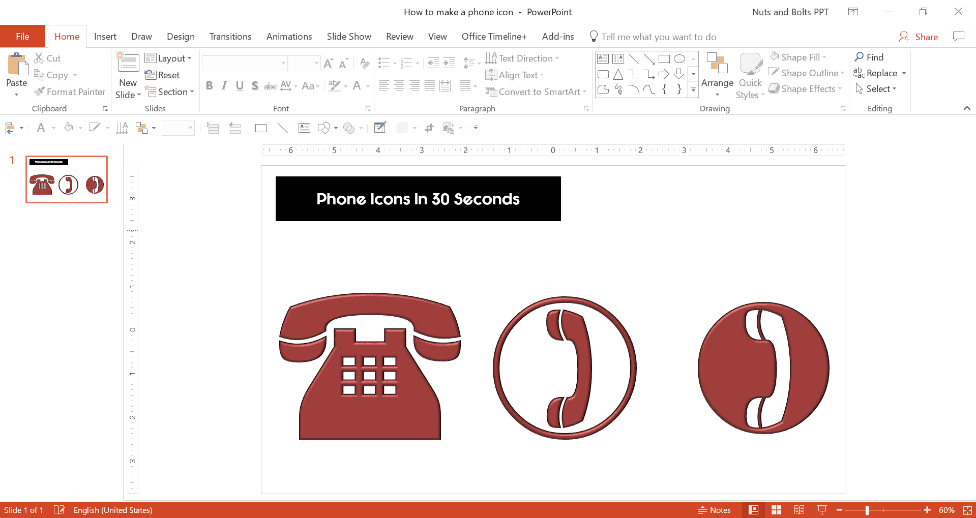Click the Share button
The height and width of the screenshot is (518, 976).
pyautogui.click(x=918, y=37)
